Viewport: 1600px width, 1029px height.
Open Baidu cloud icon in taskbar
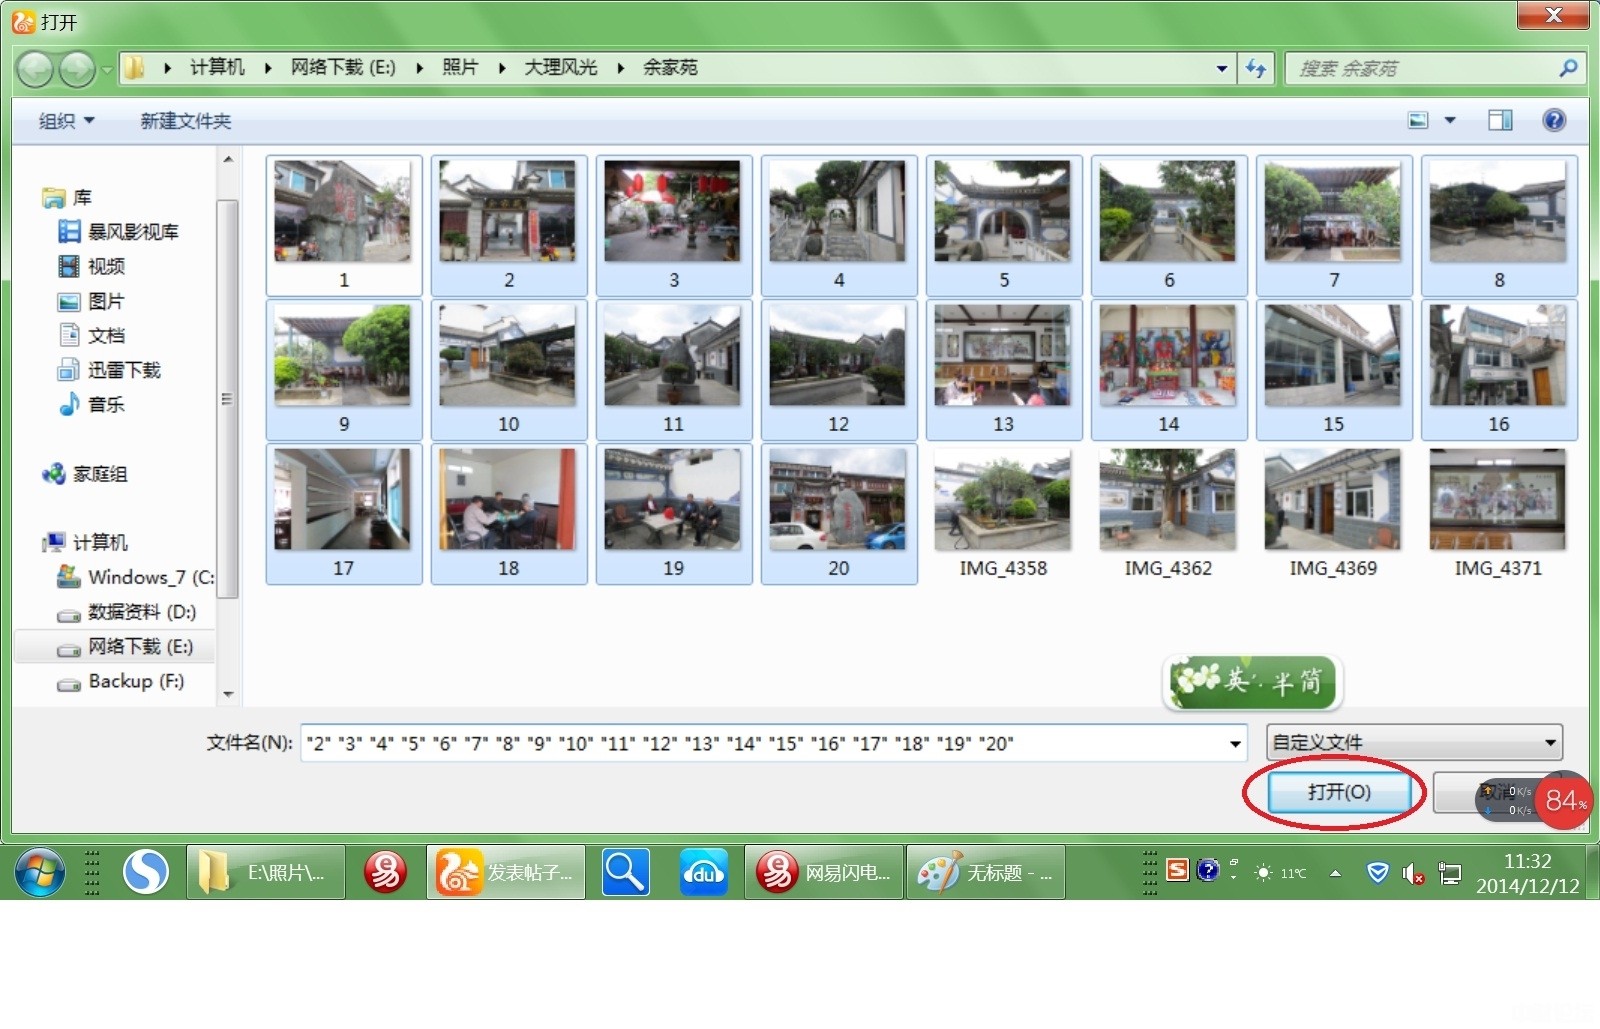[x=703, y=873]
